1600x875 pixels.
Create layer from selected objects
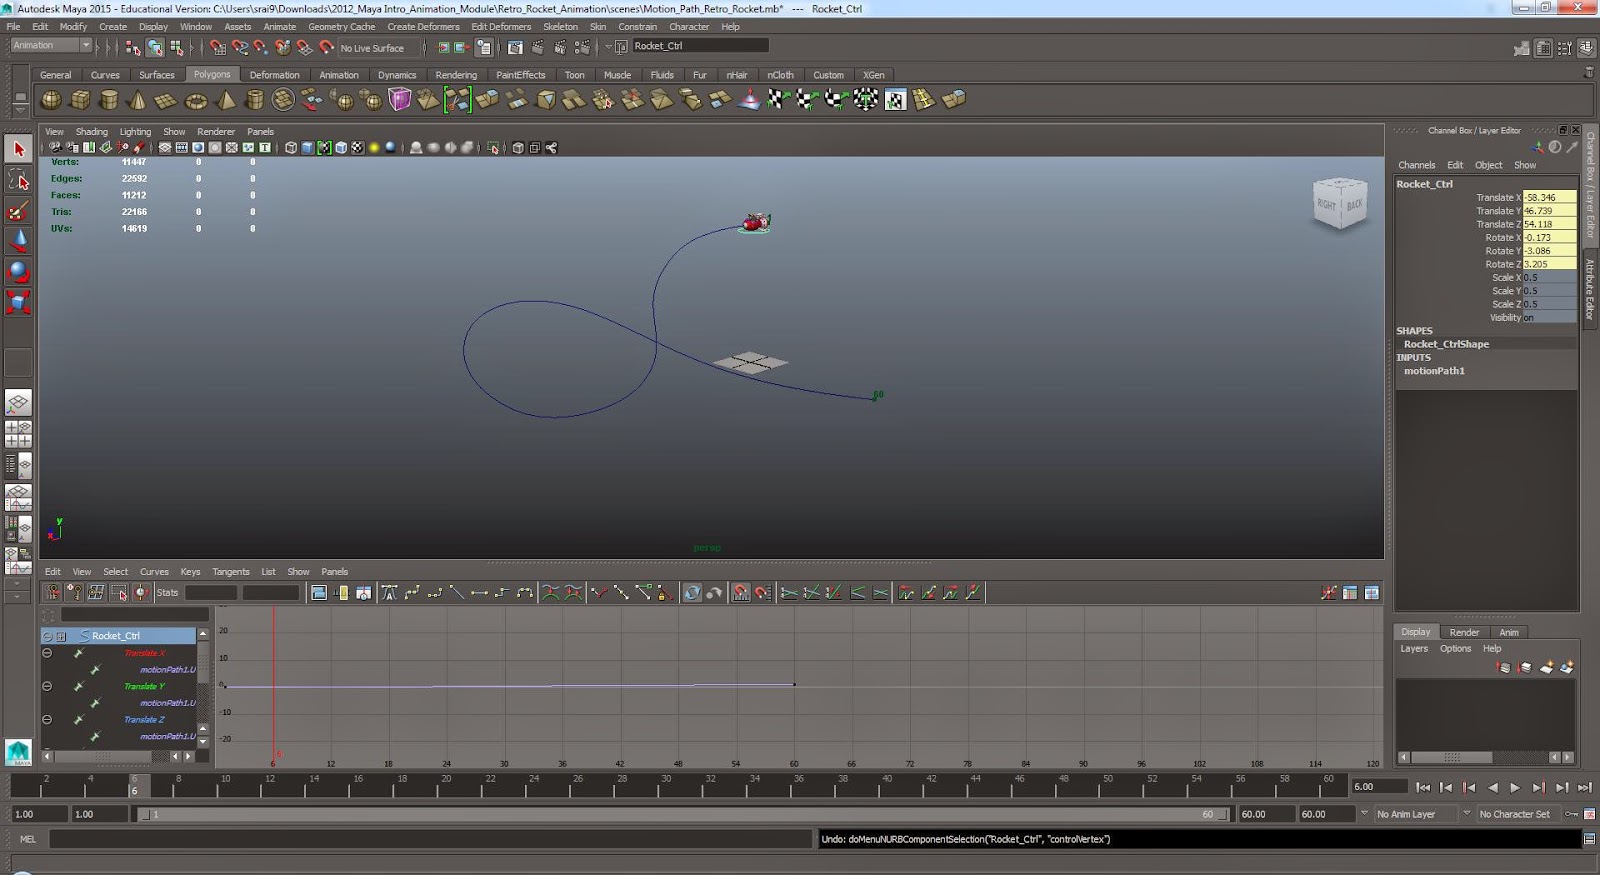1566,667
